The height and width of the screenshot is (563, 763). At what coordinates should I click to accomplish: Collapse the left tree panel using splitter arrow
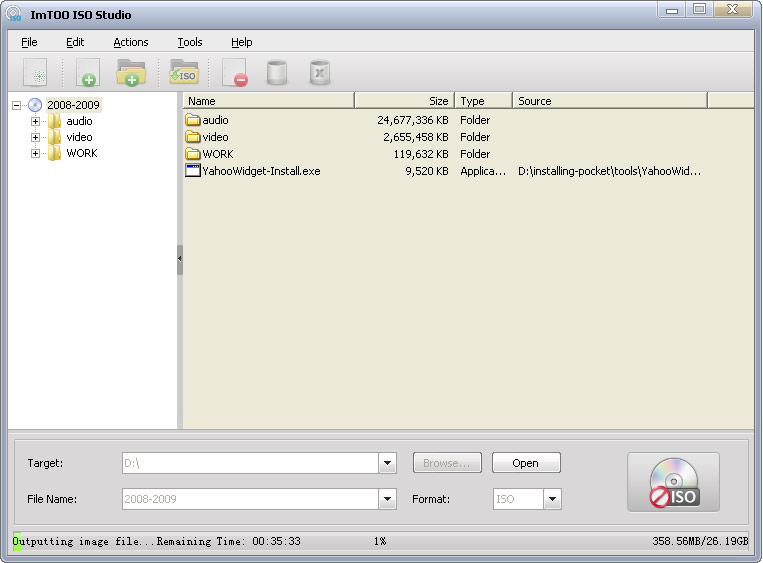pyautogui.click(x=180, y=259)
